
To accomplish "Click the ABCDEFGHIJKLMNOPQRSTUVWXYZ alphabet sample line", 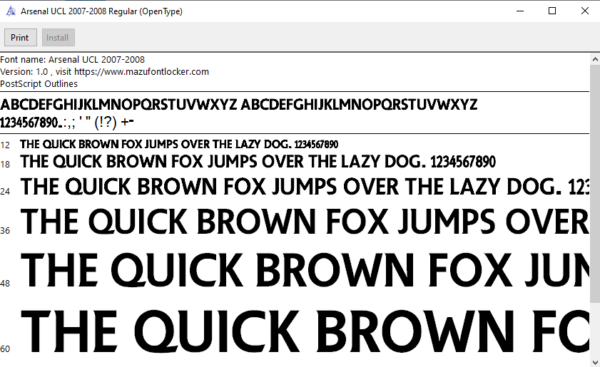I will 239,104.
